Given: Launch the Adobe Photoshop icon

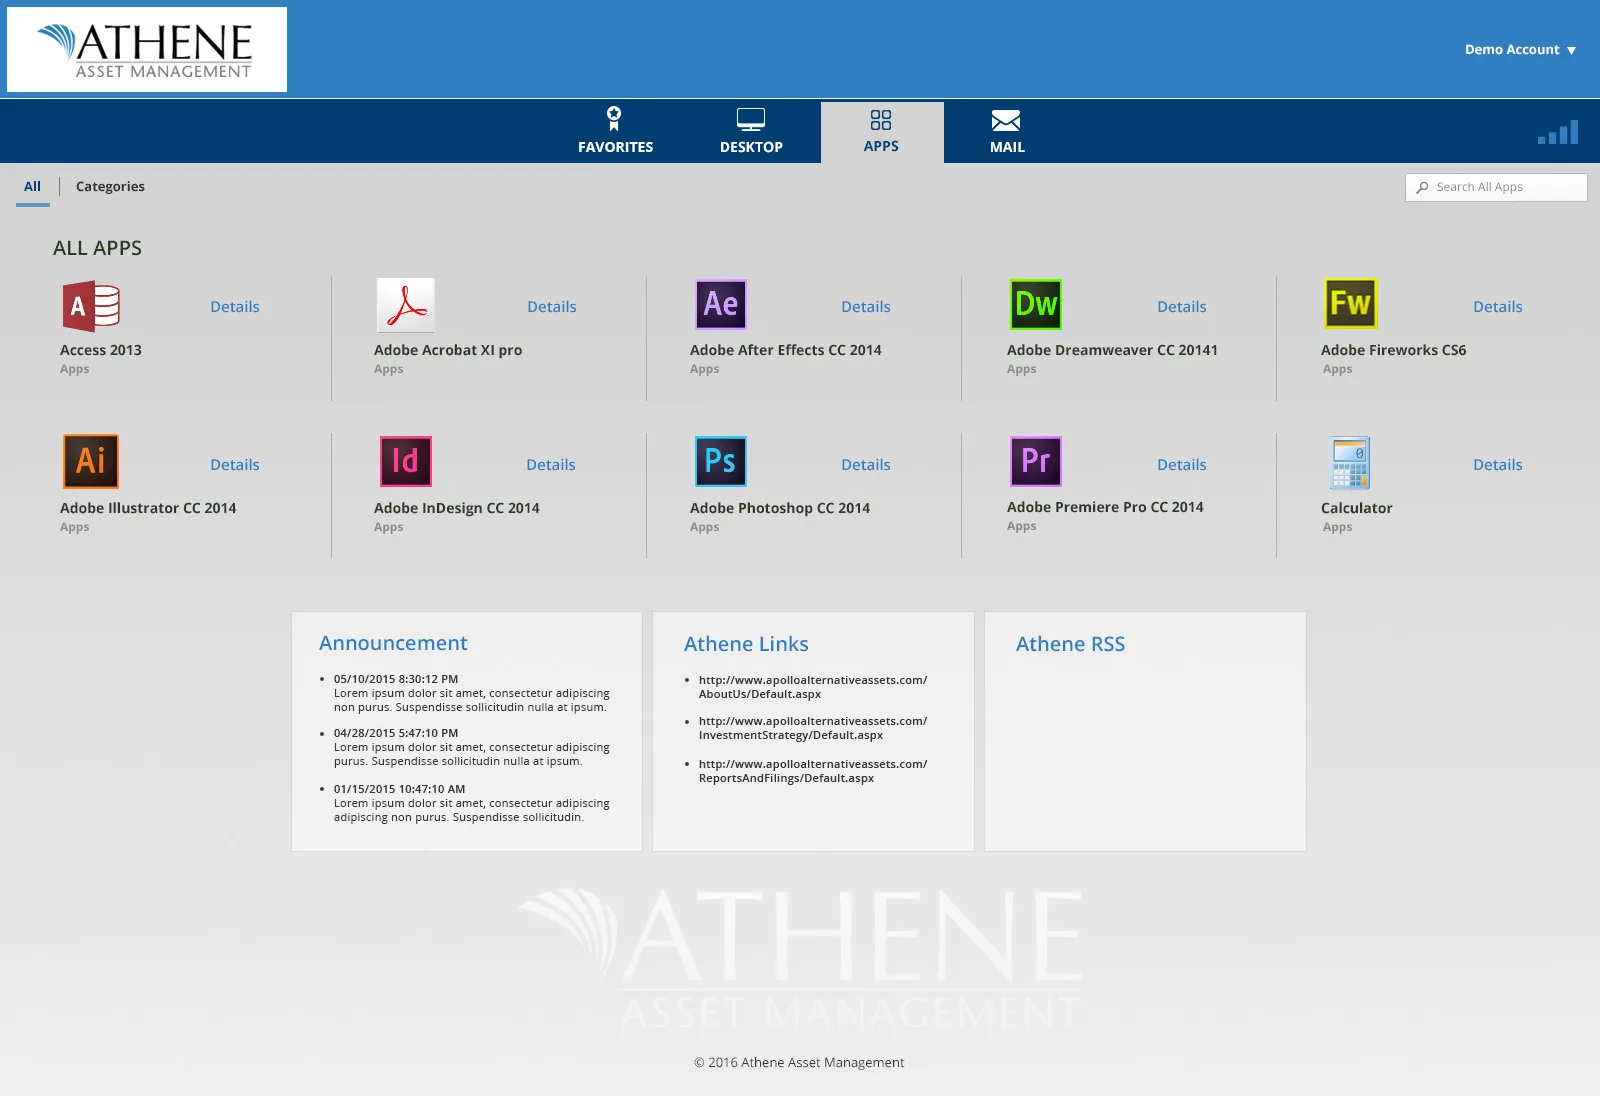Looking at the screenshot, I should coord(721,461).
